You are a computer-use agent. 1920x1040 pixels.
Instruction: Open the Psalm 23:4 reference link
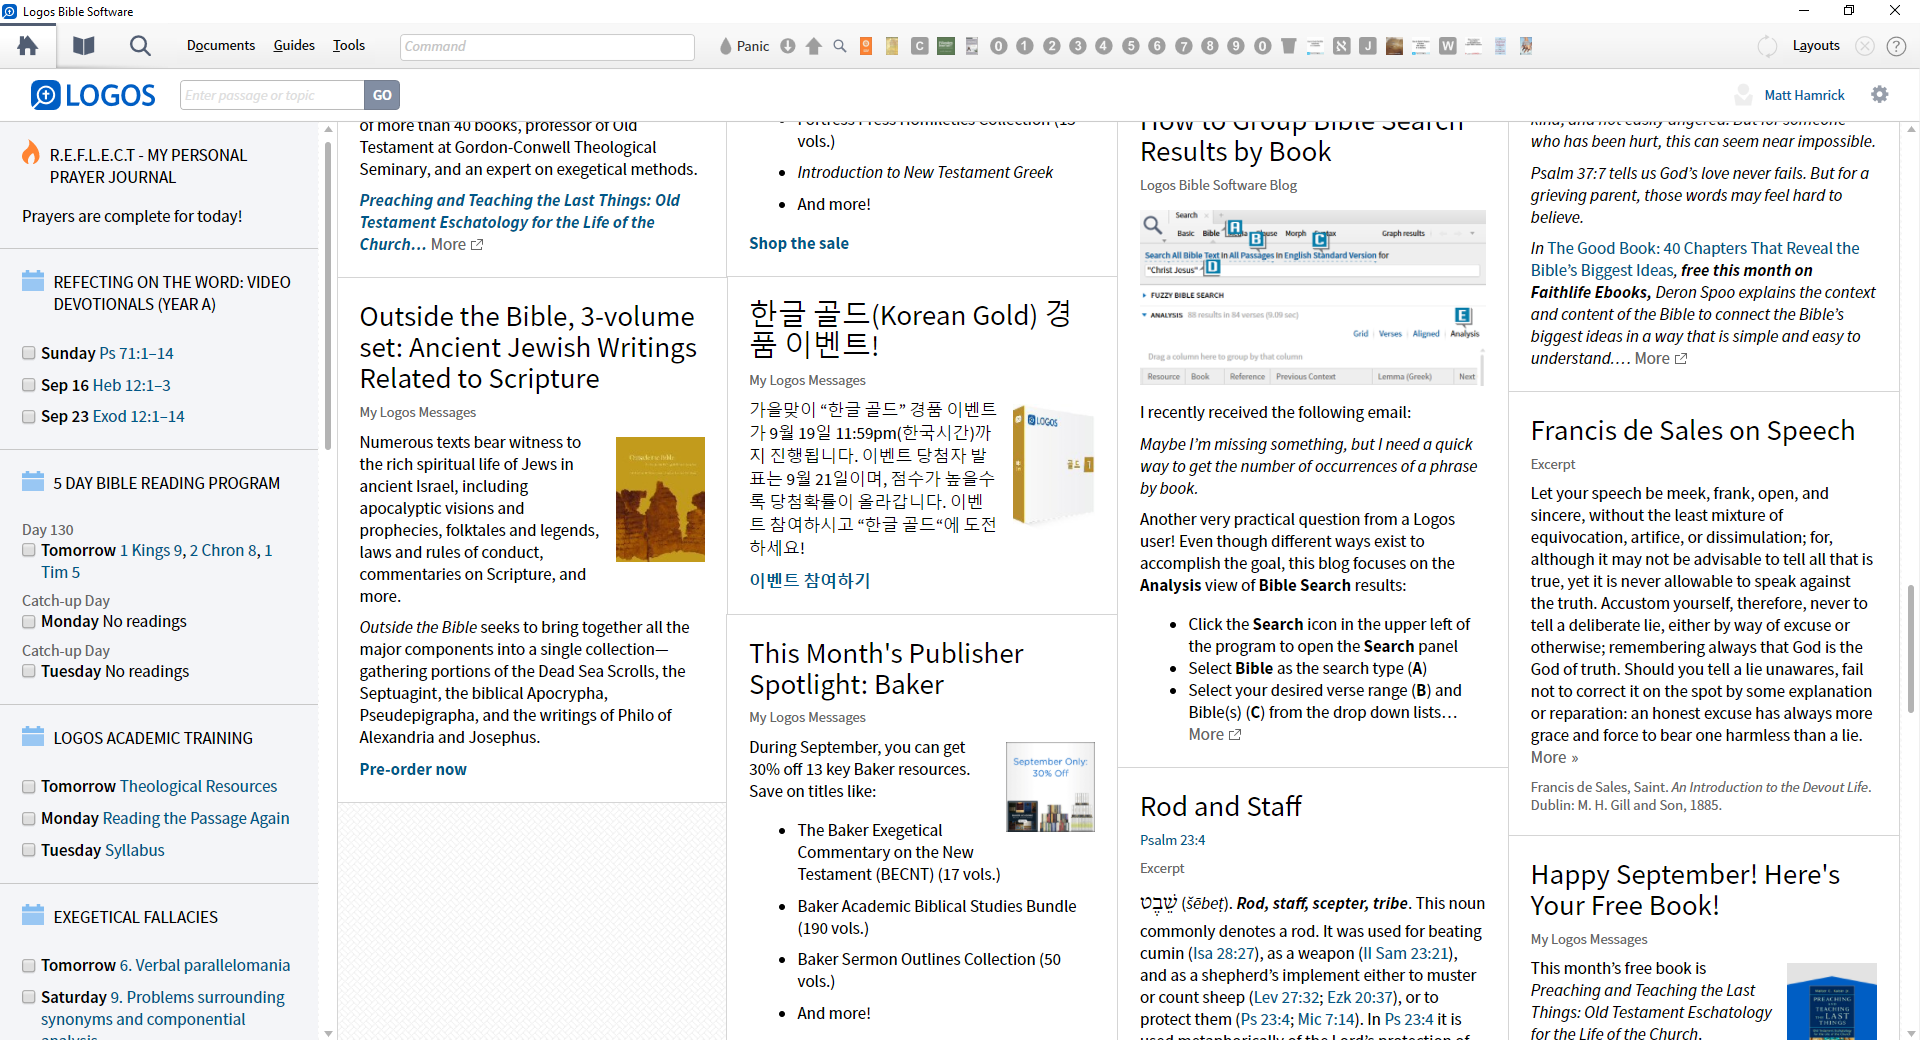[x=1172, y=840]
